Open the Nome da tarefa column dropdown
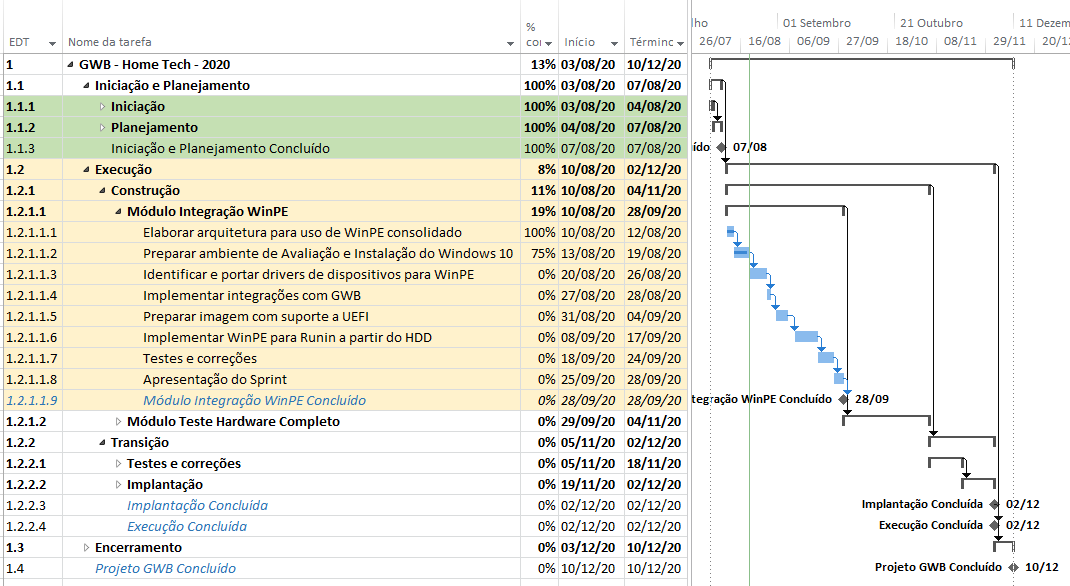 click(510, 44)
